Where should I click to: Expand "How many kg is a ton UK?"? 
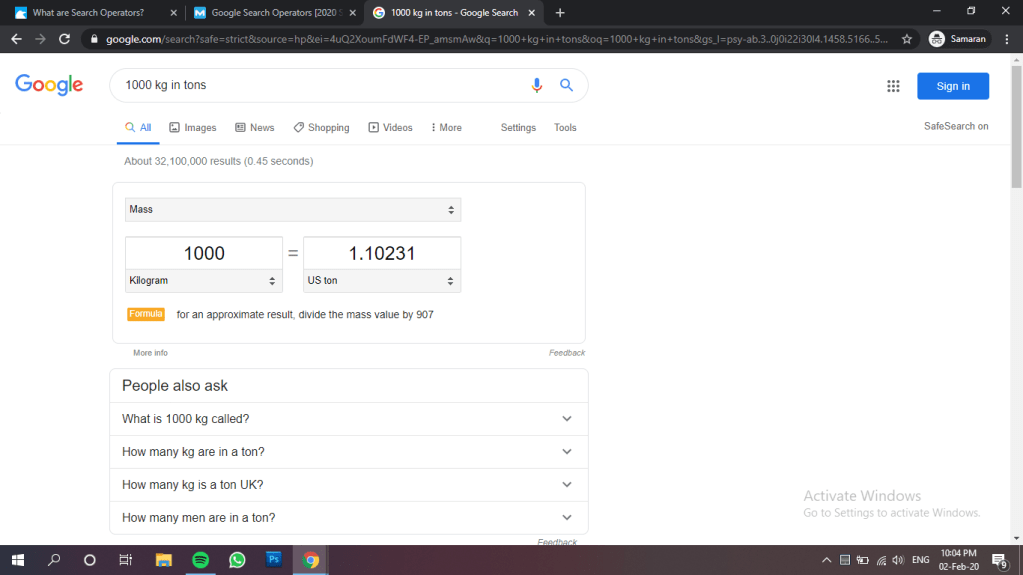tap(348, 485)
